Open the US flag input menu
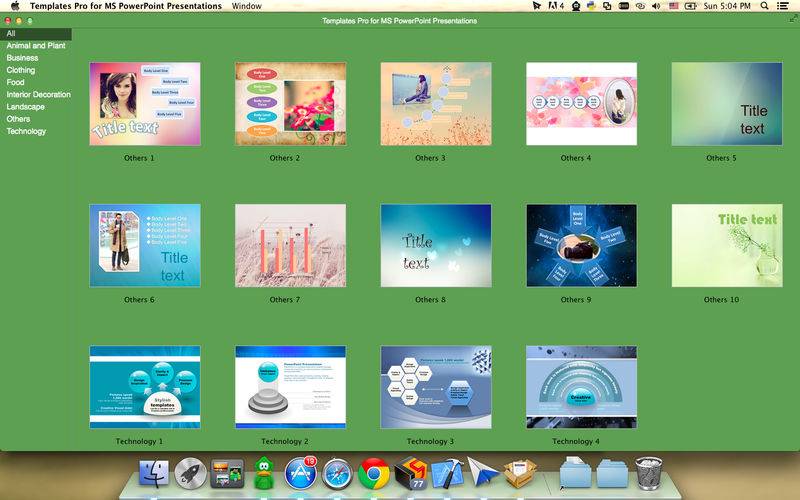The height and width of the screenshot is (500, 800). point(673,6)
